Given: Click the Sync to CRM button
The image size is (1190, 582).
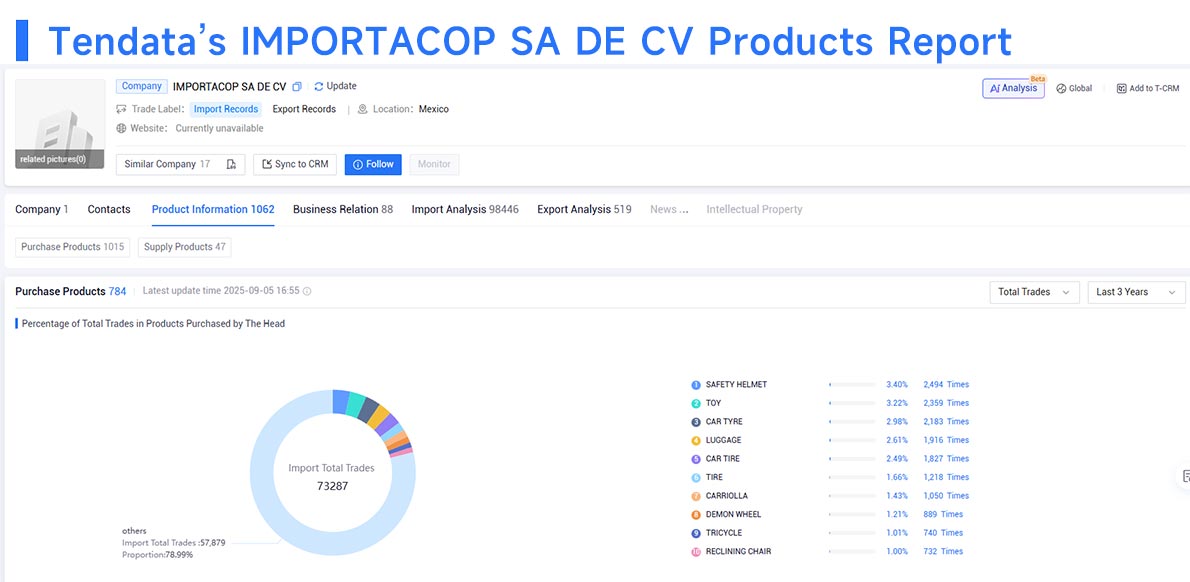Looking at the screenshot, I should [x=296, y=165].
